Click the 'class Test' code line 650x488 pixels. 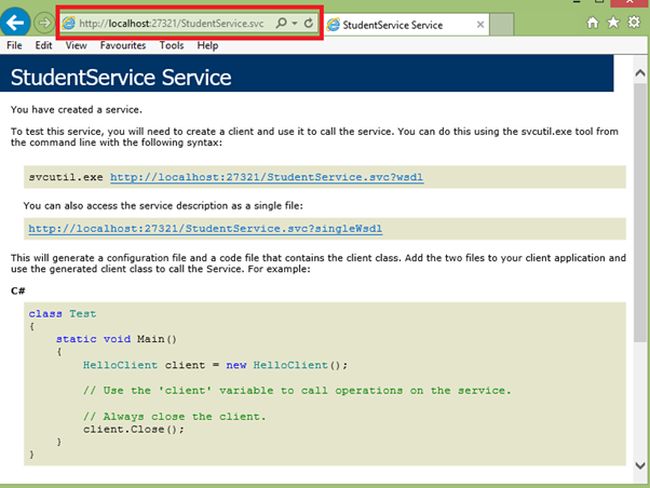pos(62,314)
